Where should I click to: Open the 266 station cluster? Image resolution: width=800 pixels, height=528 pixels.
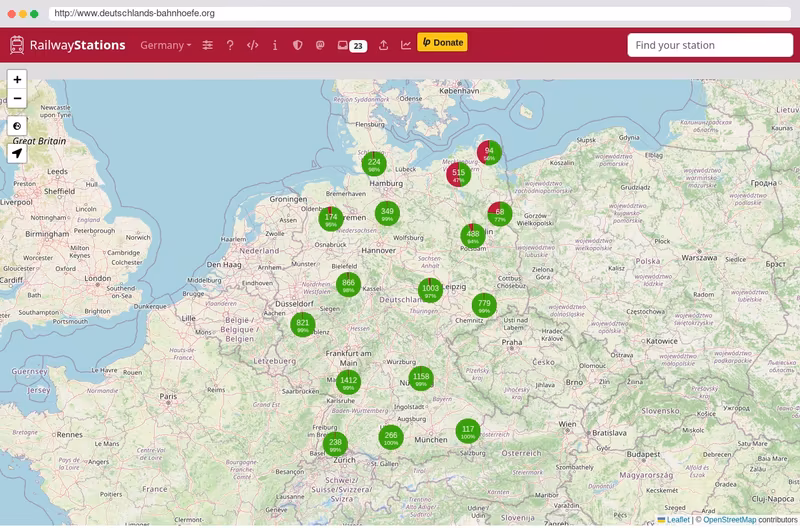click(391, 437)
